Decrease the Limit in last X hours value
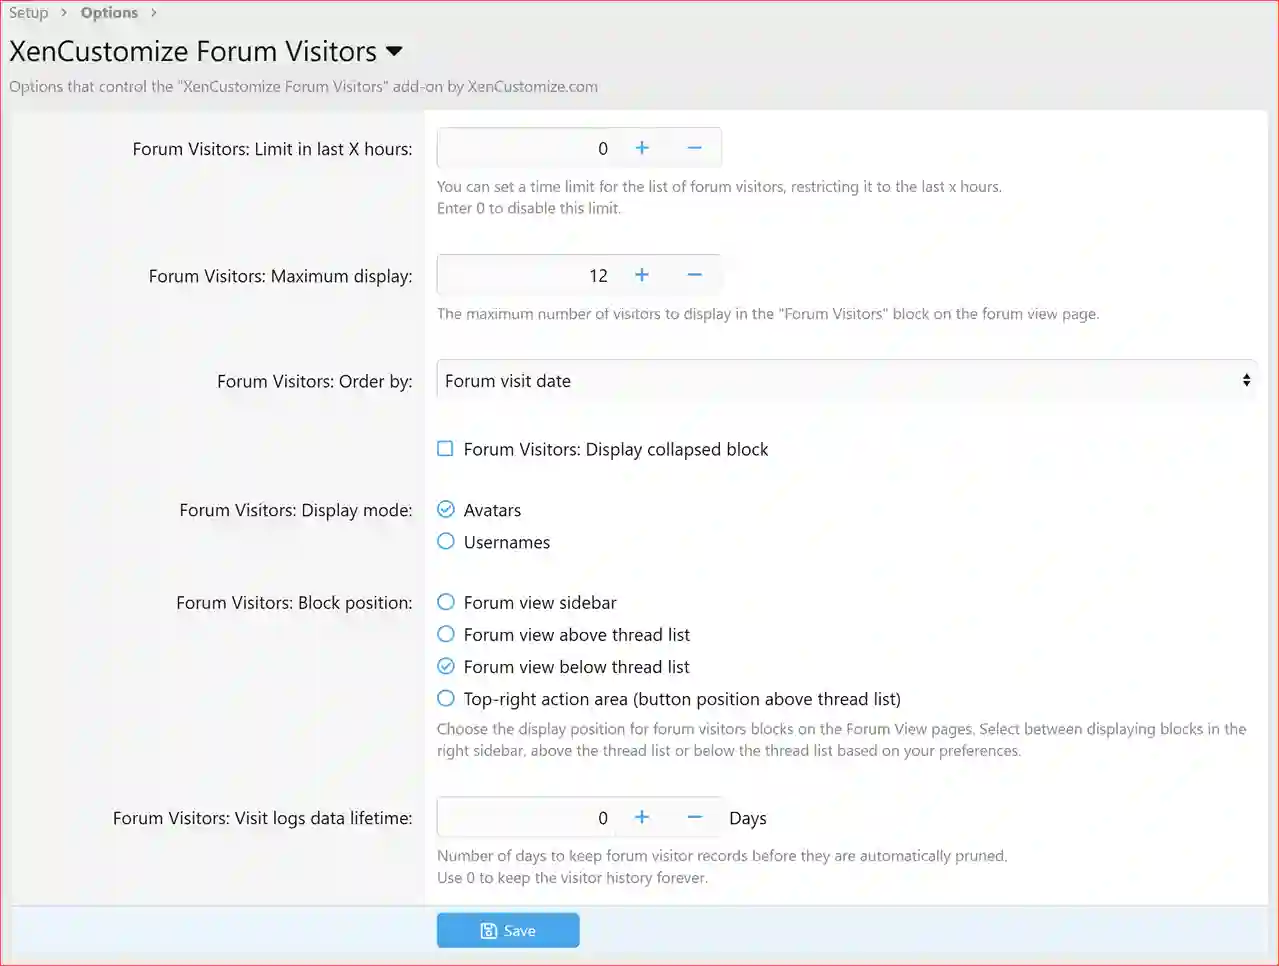 [x=695, y=148]
